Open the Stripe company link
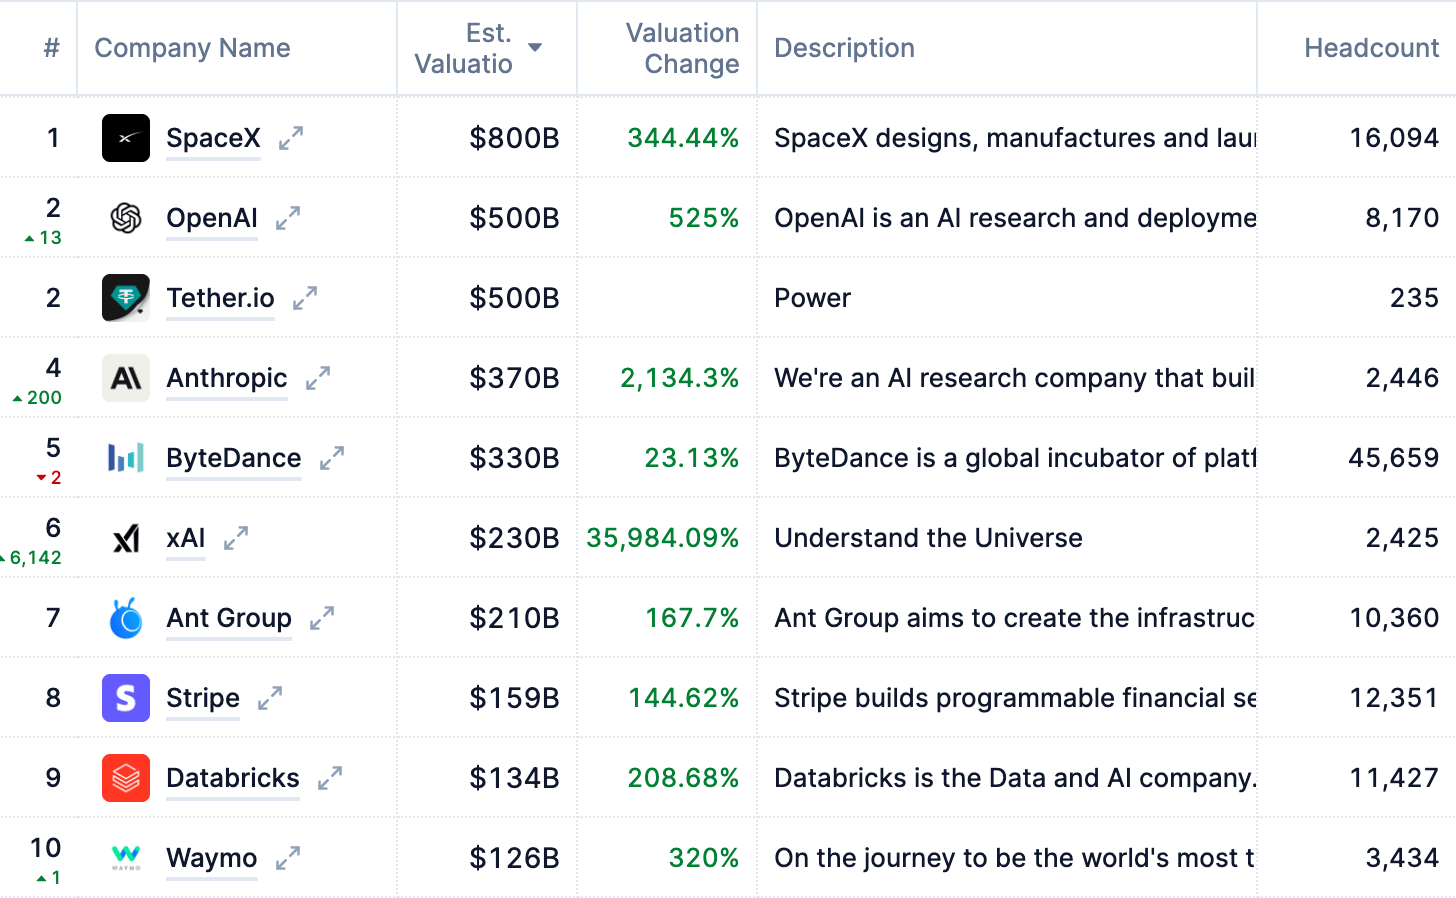 (x=203, y=698)
